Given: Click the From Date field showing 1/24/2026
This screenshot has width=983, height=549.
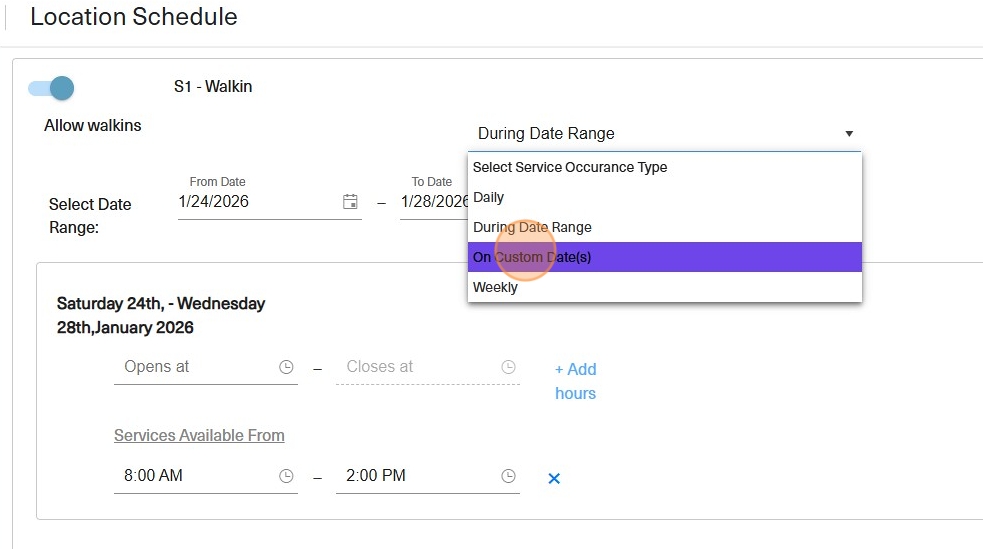Looking at the screenshot, I should click(x=255, y=202).
